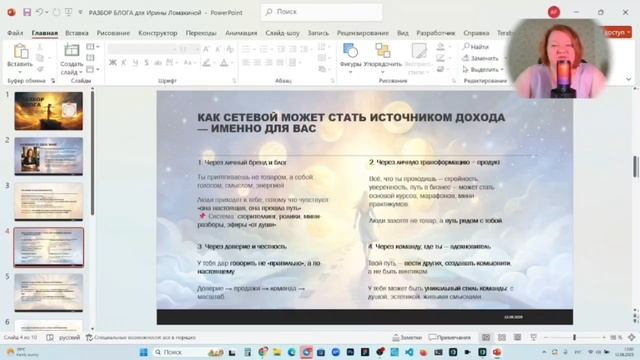Click the Shape outline icon

[x=440, y=58]
